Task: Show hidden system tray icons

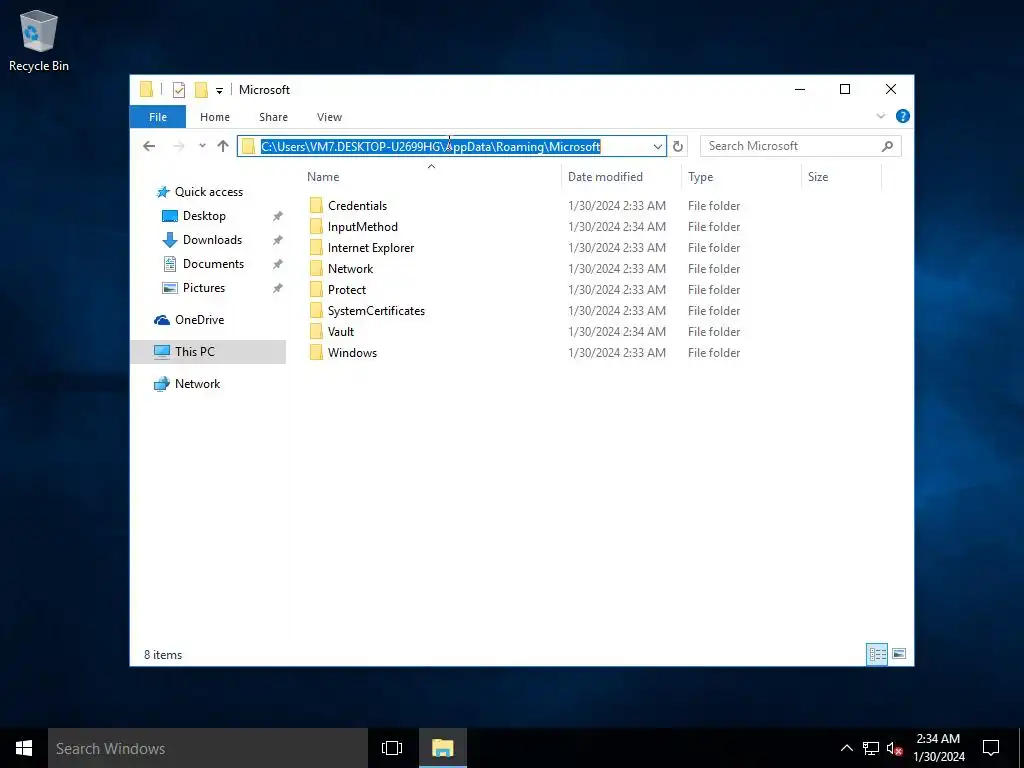Action: pyautogui.click(x=846, y=748)
